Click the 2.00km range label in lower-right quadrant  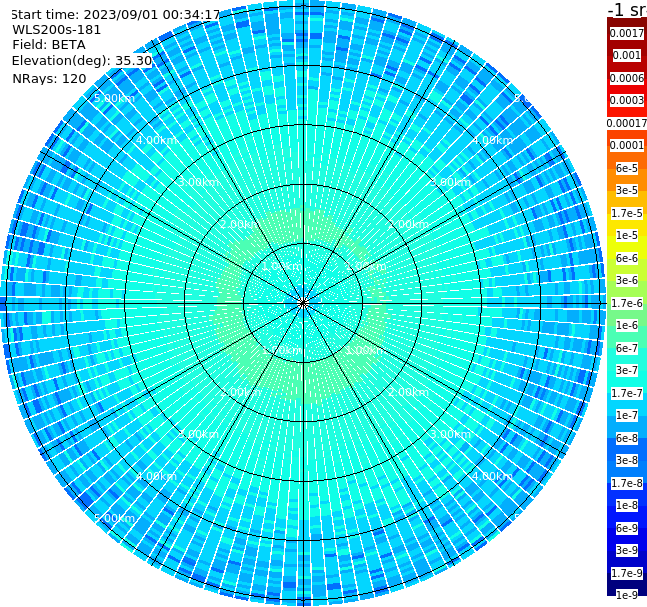408,392
